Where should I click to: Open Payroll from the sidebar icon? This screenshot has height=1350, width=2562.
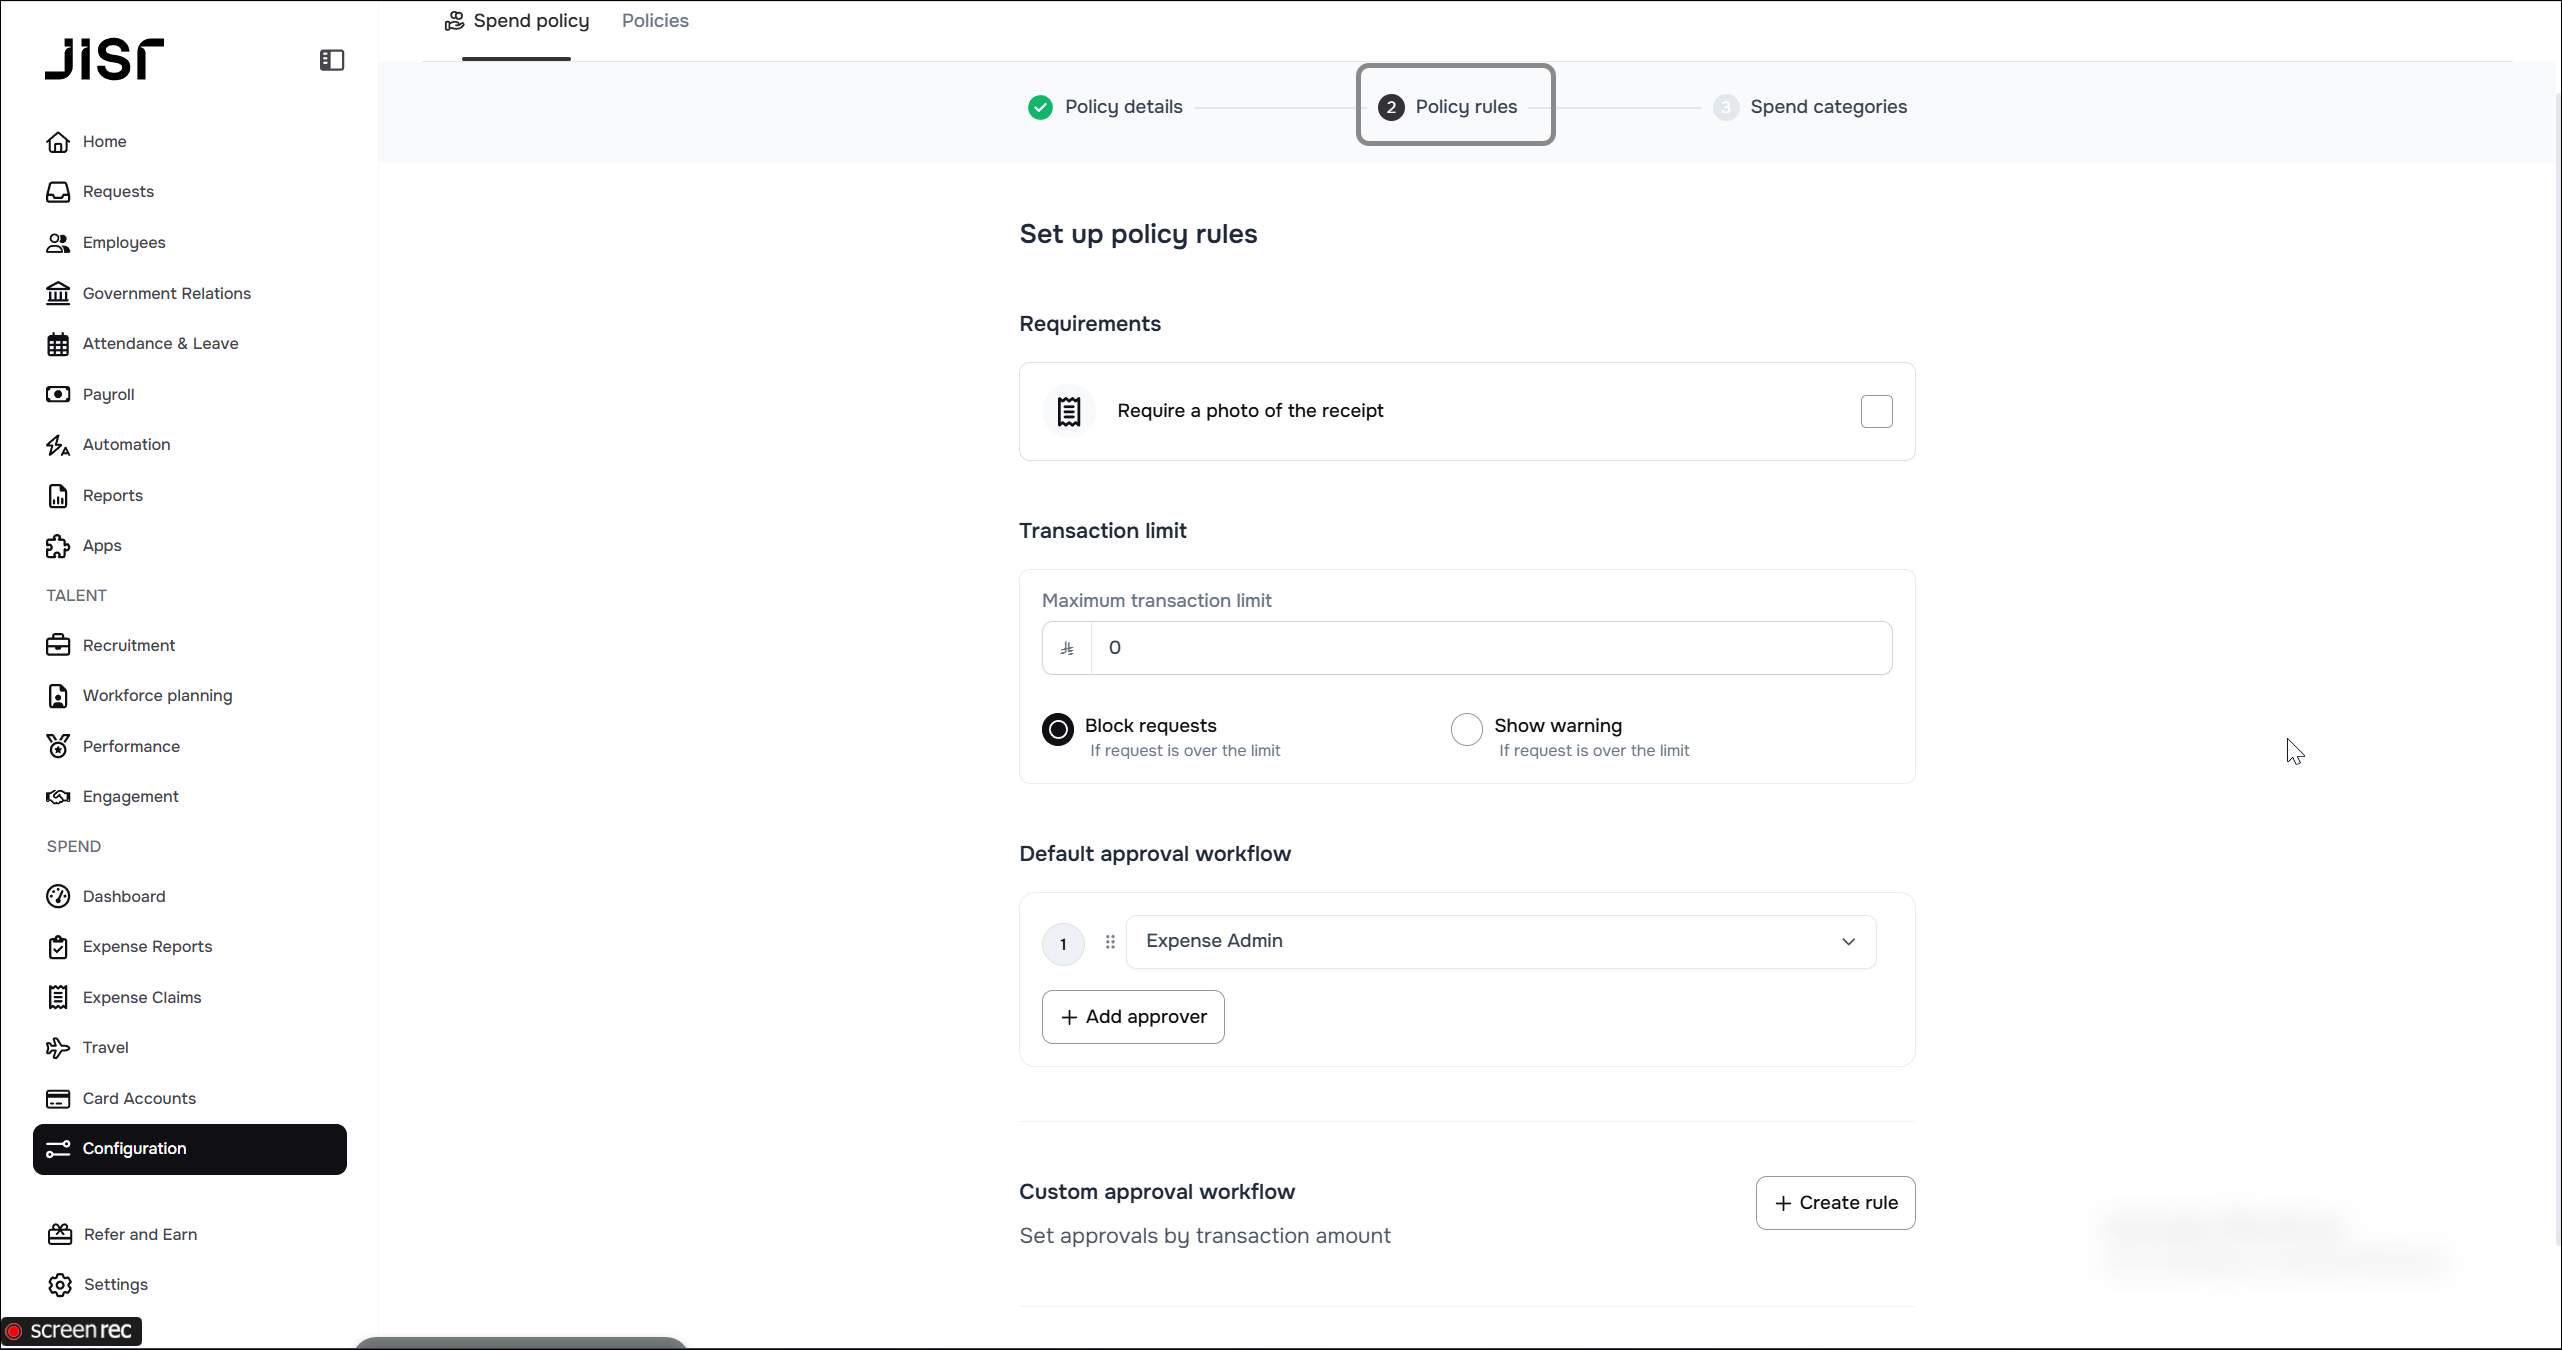58,394
